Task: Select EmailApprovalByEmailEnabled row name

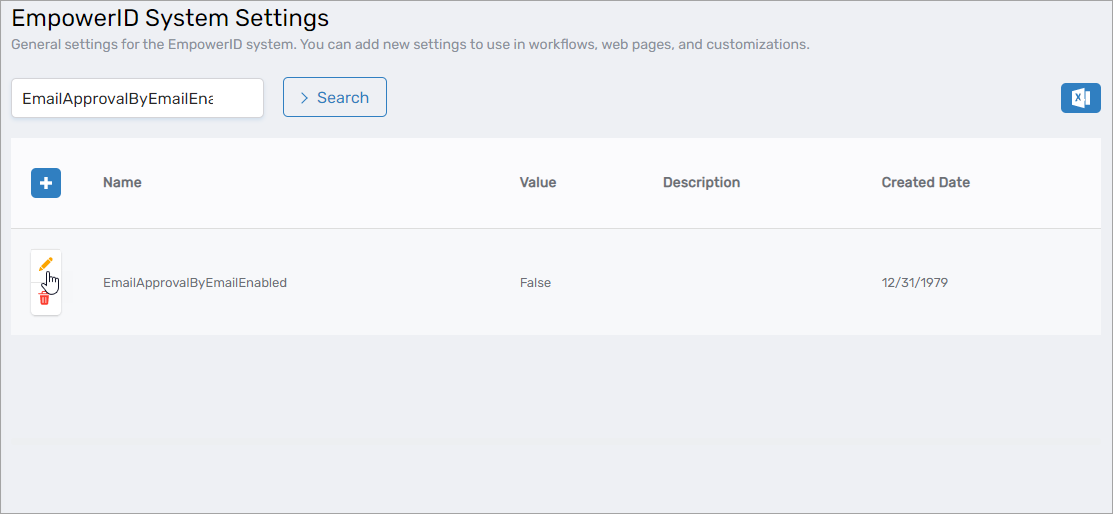Action: tap(195, 283)
